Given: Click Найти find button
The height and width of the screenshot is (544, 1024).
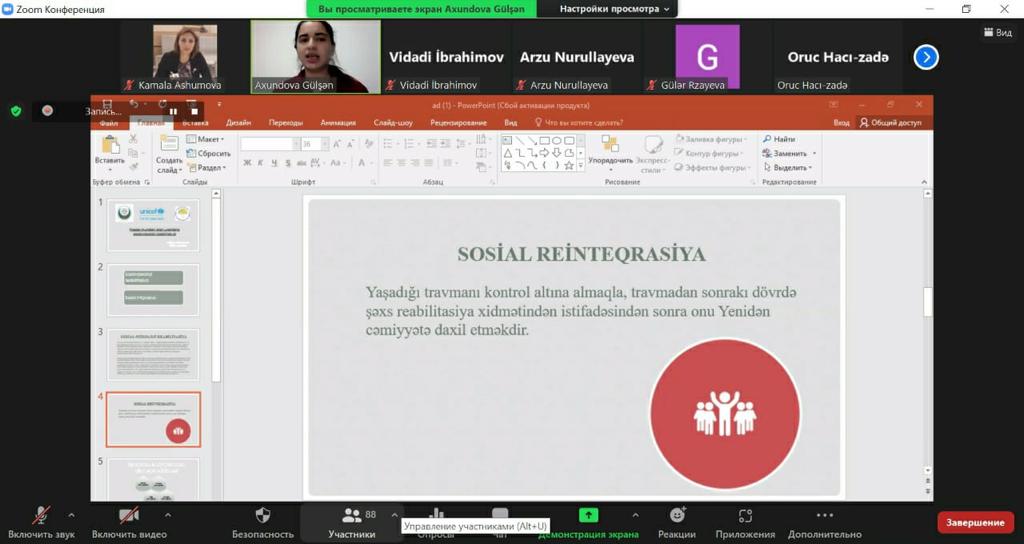Looking at the screenshot, I should (779, 139).
